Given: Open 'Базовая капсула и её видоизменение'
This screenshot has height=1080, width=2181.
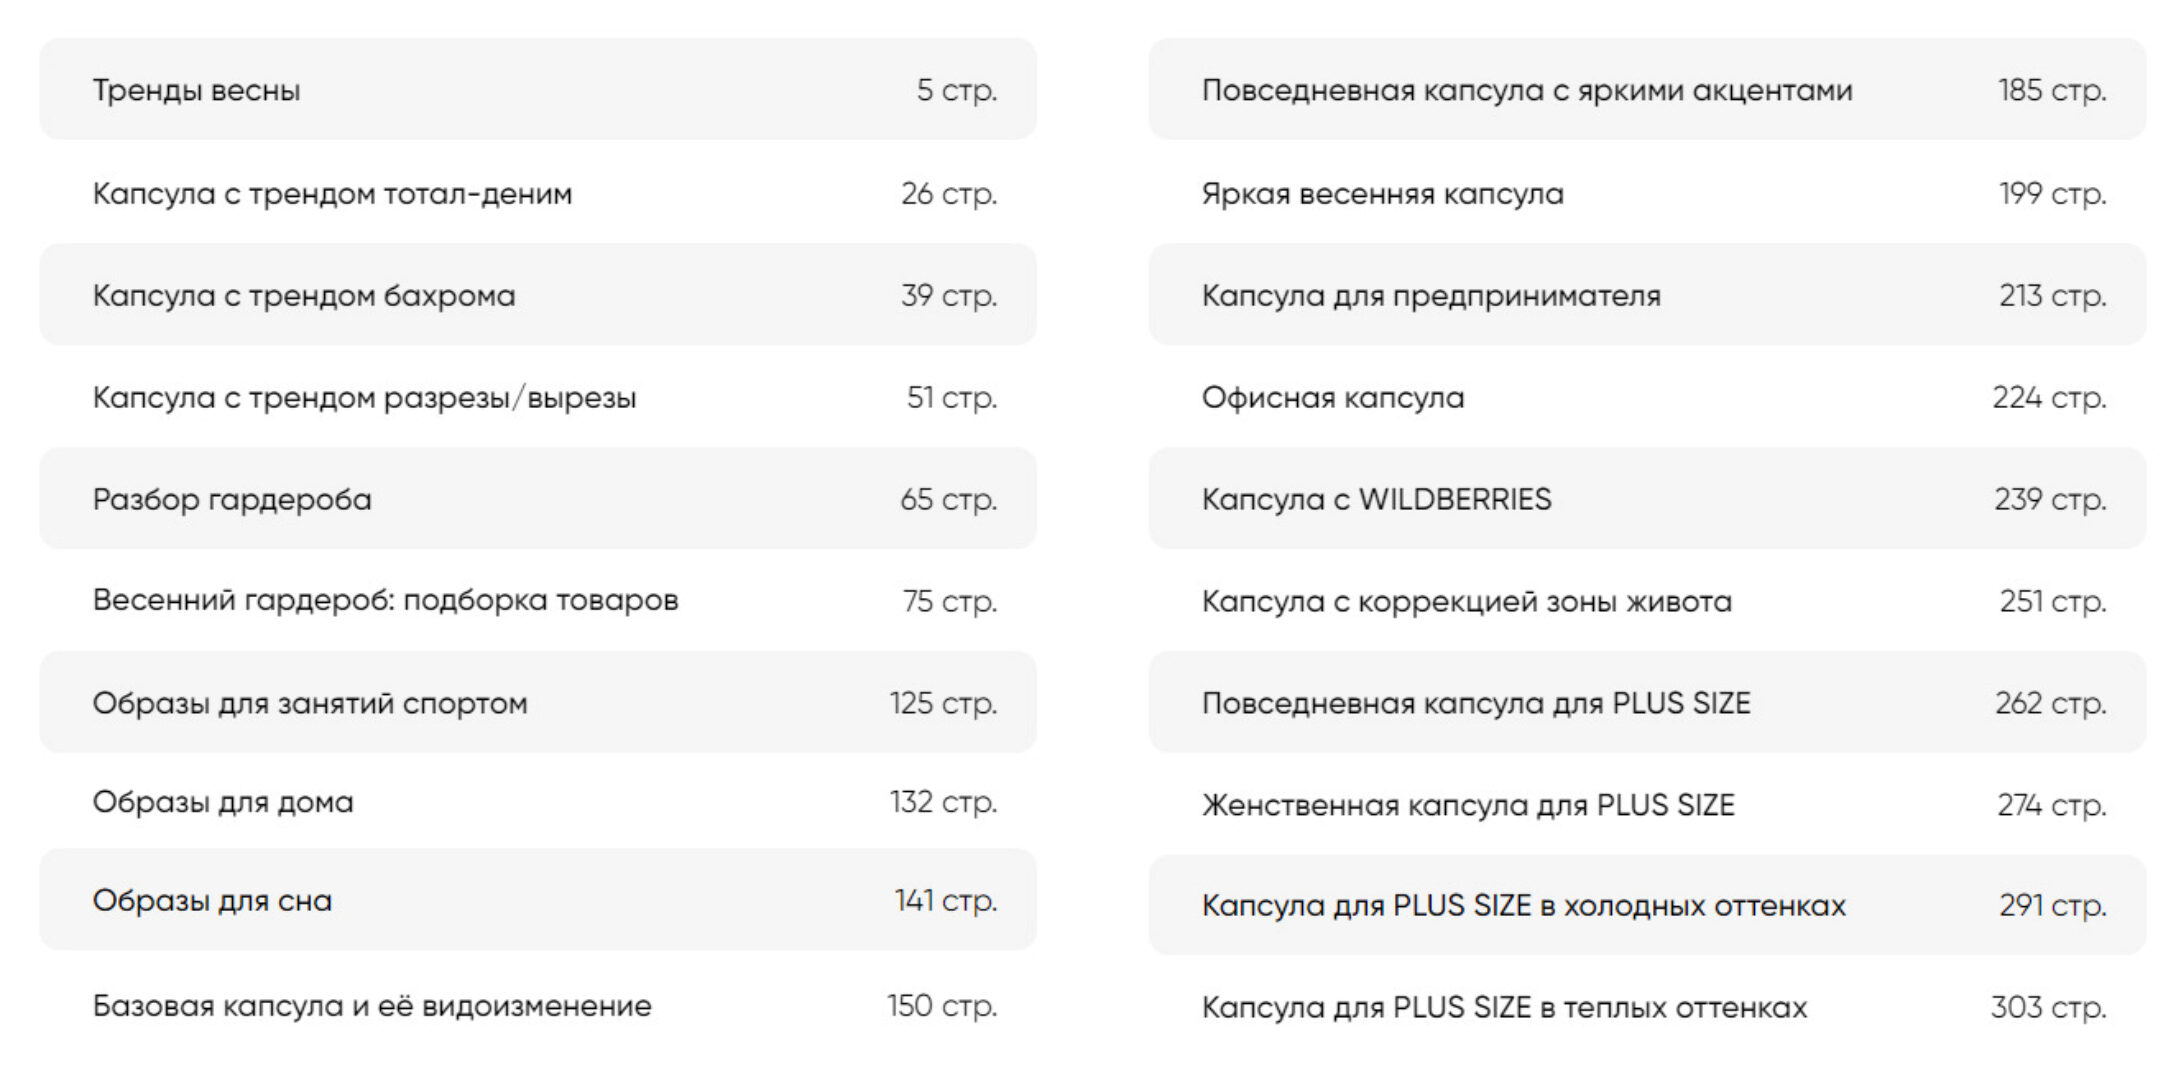Looking at the screenshot, I should (x=372, y=1005).
